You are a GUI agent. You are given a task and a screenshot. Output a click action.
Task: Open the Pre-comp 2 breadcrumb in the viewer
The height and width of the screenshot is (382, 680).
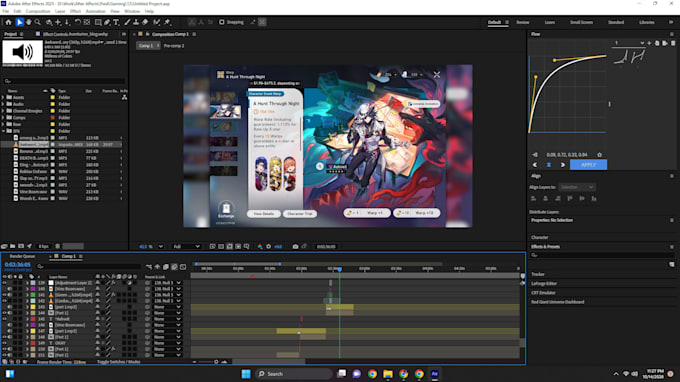174,46
